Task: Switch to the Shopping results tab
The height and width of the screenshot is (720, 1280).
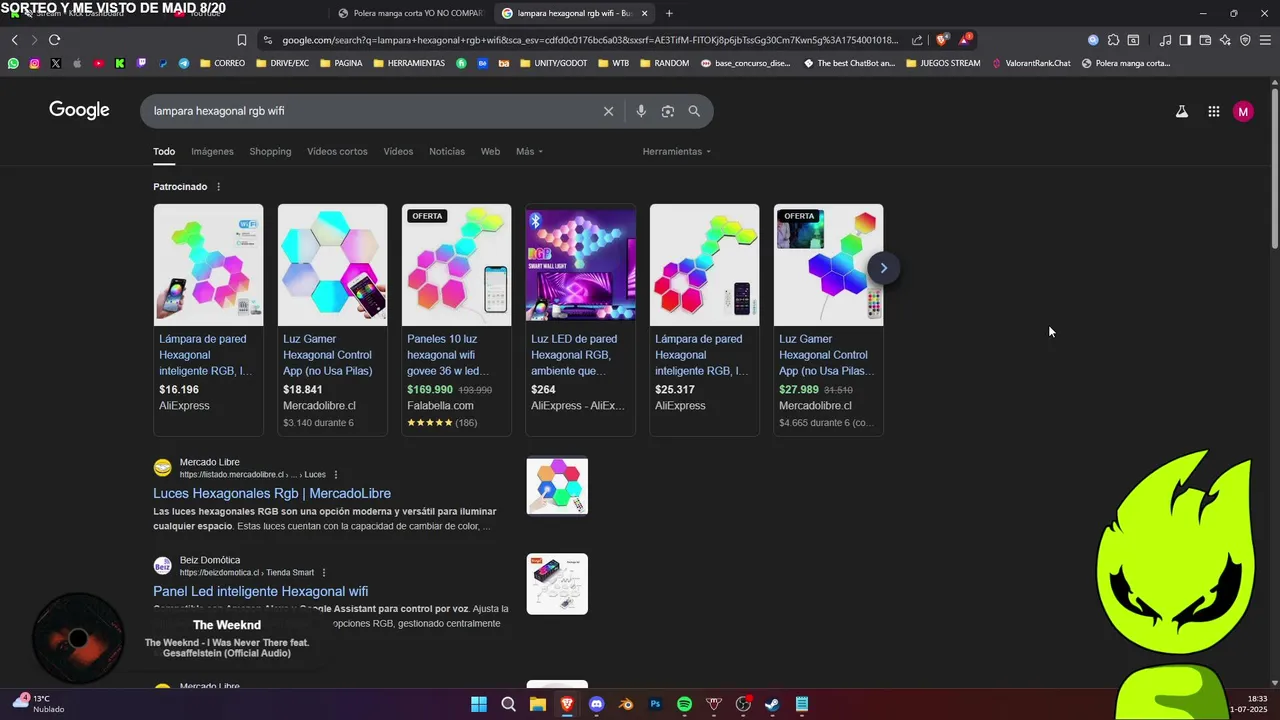Action: point(270,152)
